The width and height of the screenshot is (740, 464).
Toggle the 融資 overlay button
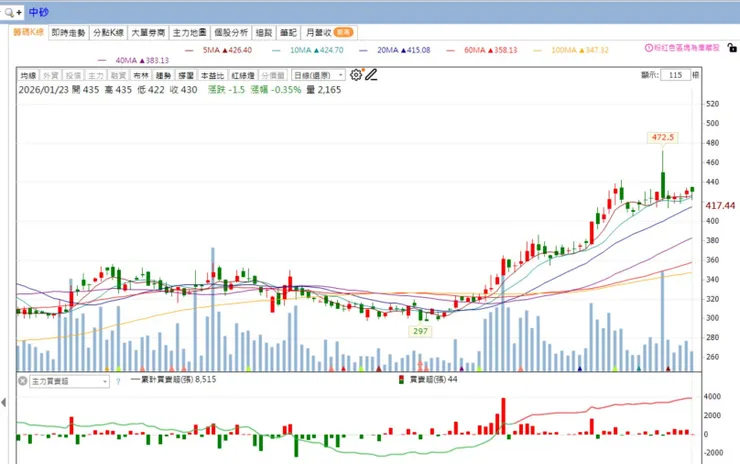[x=118, y=76]
